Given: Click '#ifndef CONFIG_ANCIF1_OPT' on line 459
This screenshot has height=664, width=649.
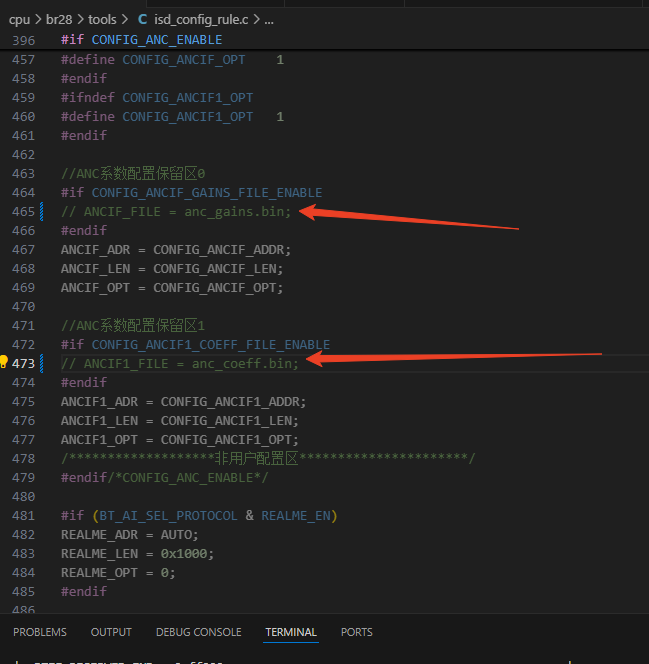Looking at the screenshot, I should click(x=157, y=98).
